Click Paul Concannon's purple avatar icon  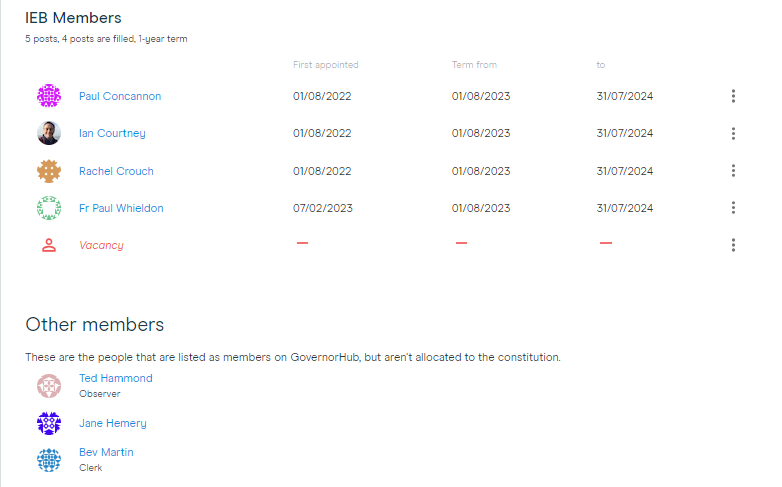click(x=49, y=96)
